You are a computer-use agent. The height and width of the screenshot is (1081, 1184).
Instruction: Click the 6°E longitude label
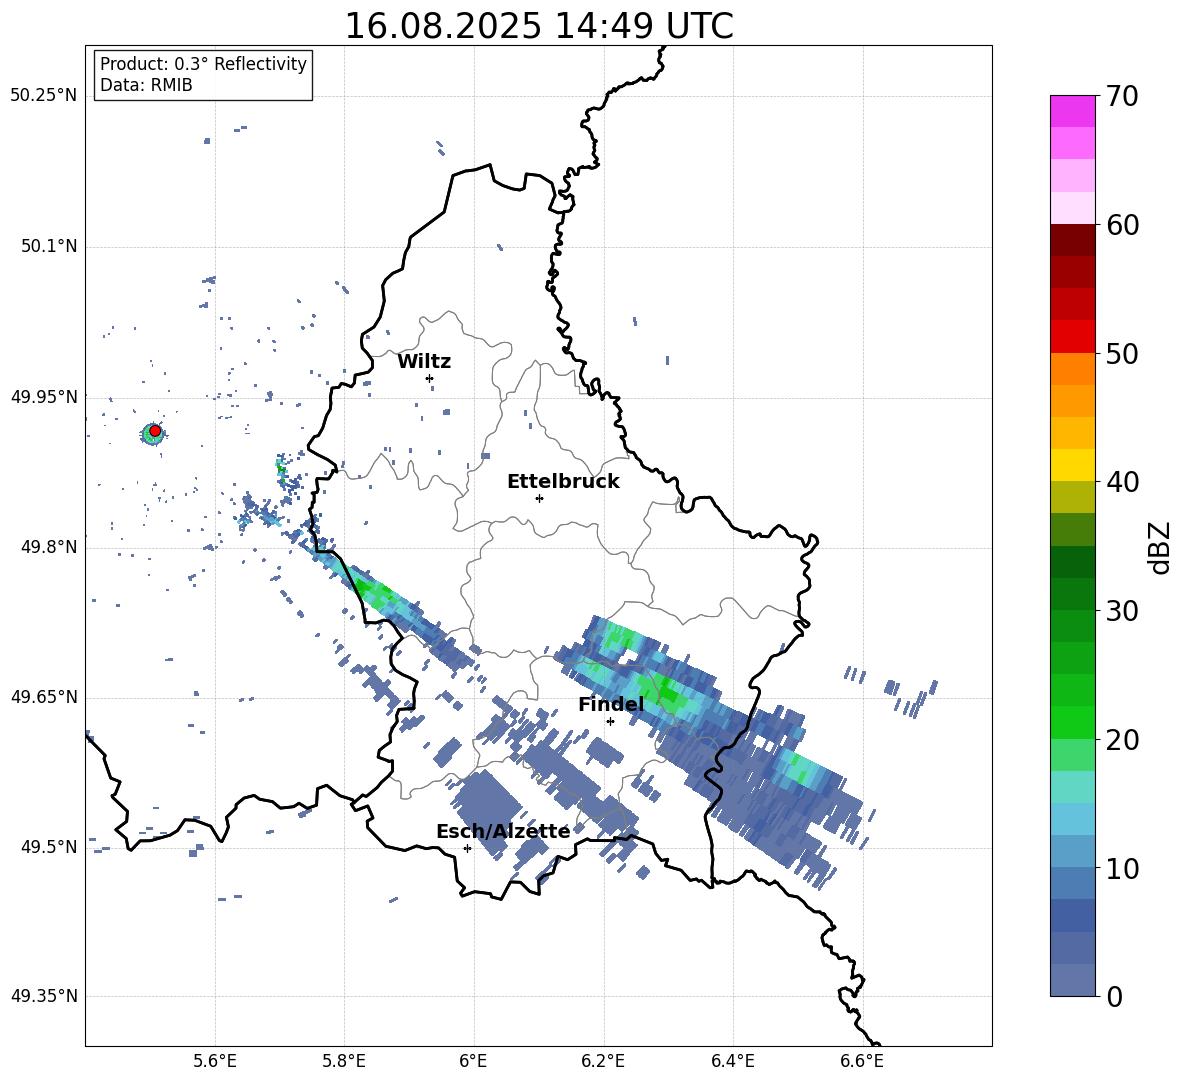click(x=473, y=1061)
